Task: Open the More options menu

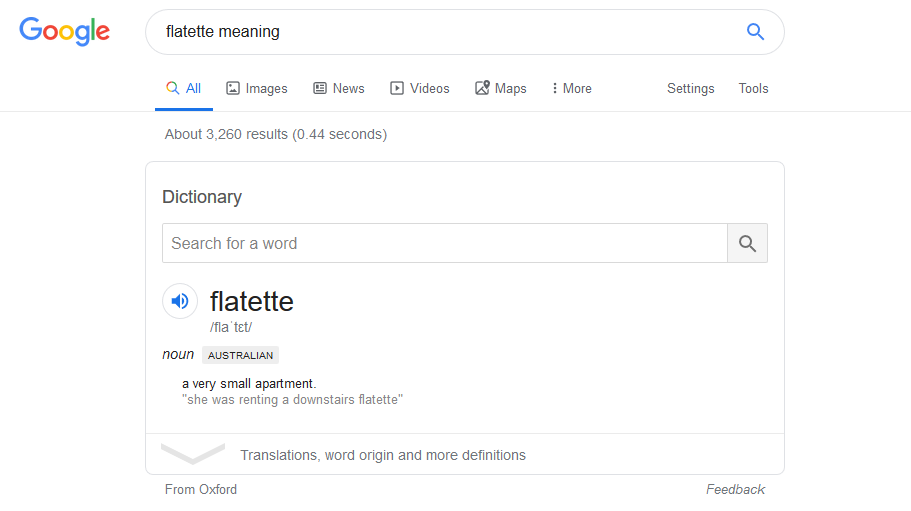Action: (572, 88)
